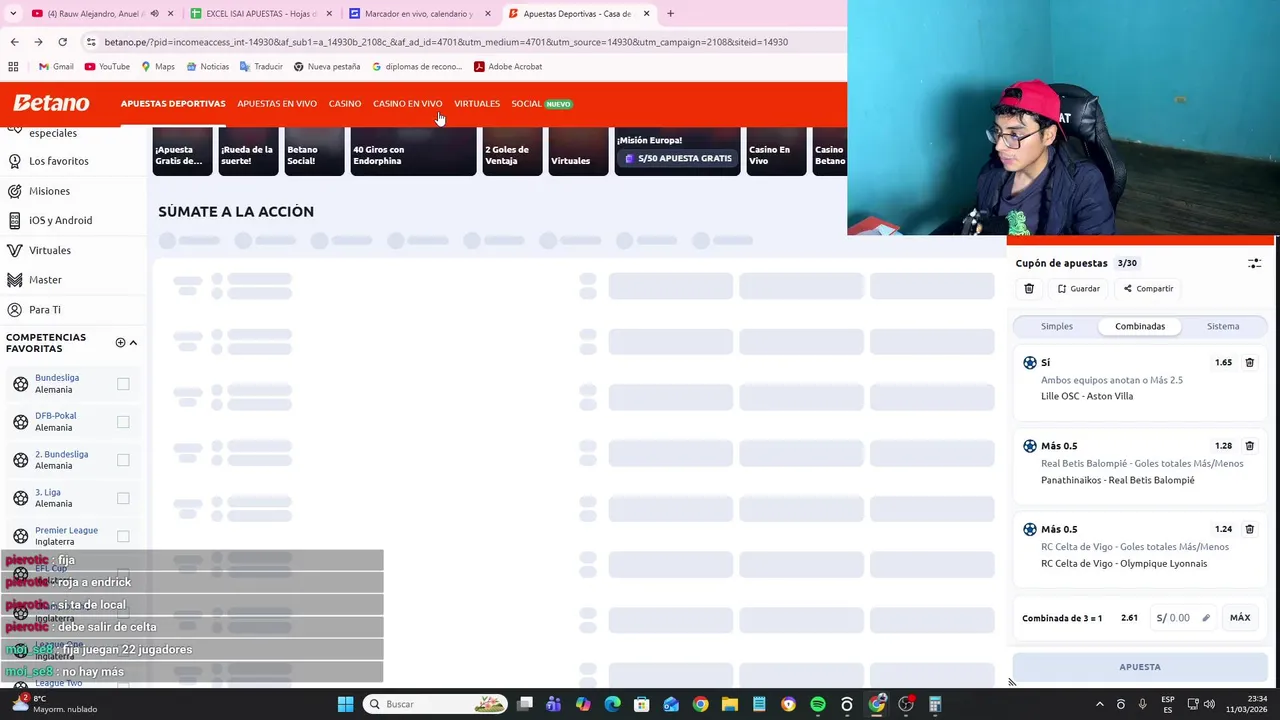
Task: Edit the stake amount pencil icon
Action: click(x=1206, y=618)
